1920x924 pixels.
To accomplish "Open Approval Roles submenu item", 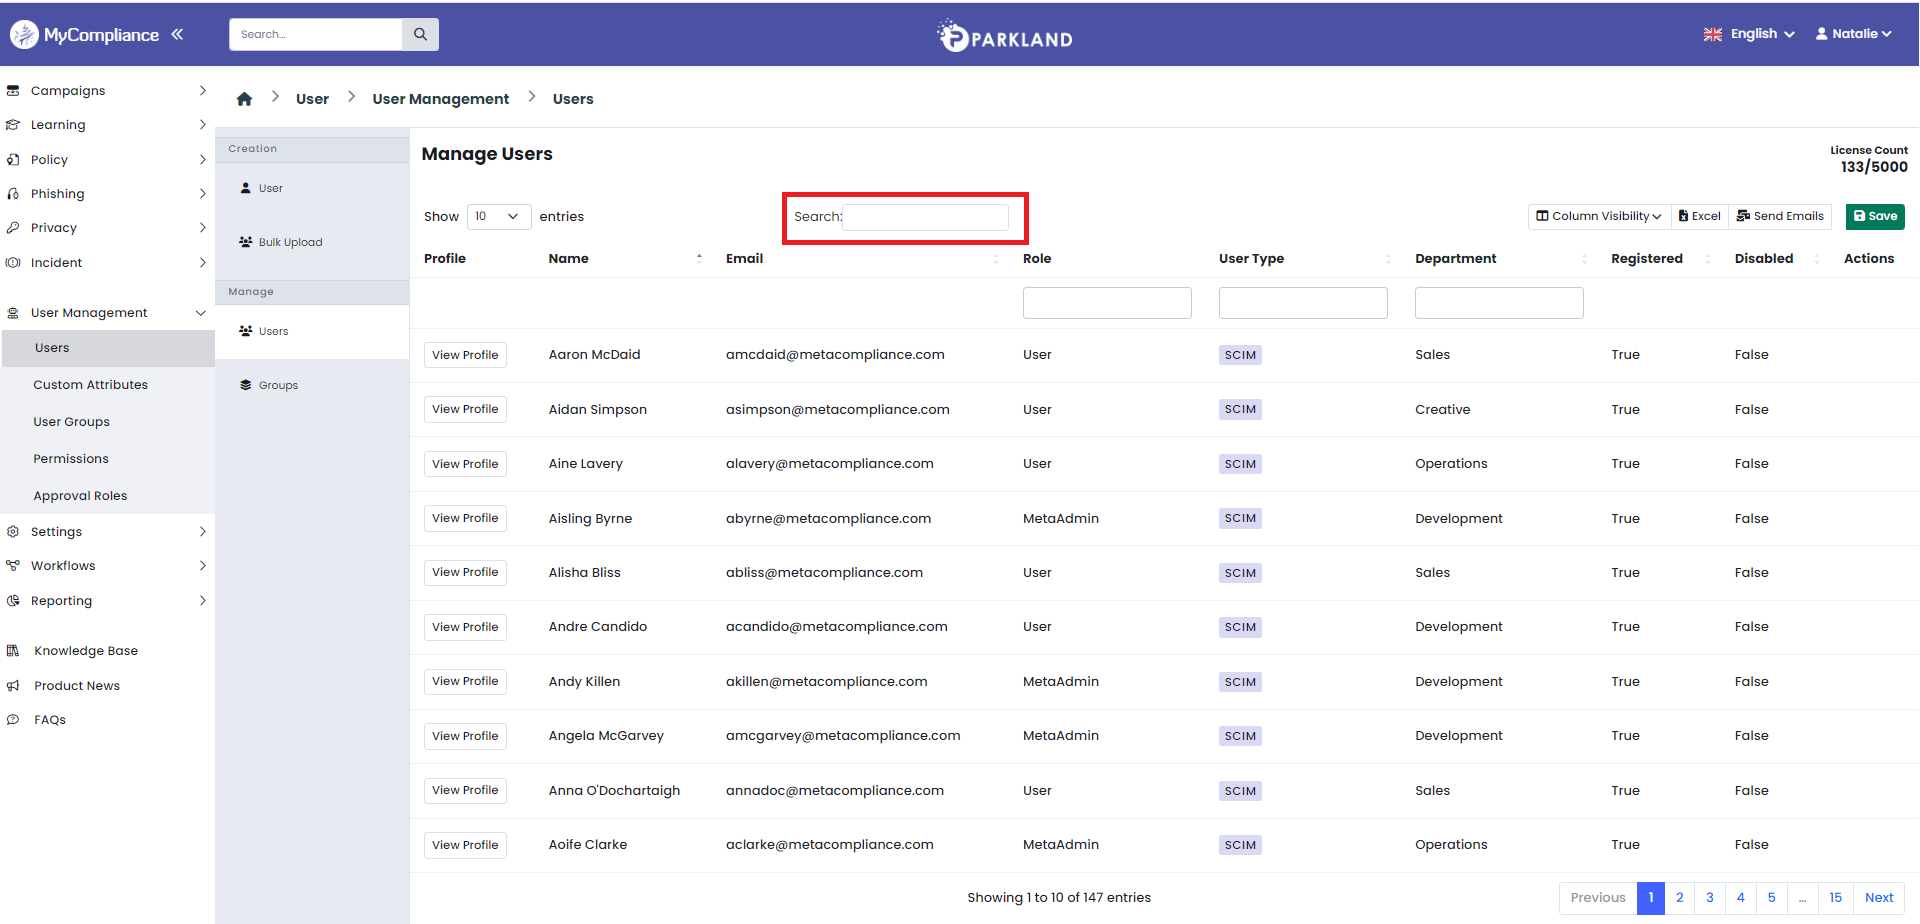I will (x=80, y=496).
